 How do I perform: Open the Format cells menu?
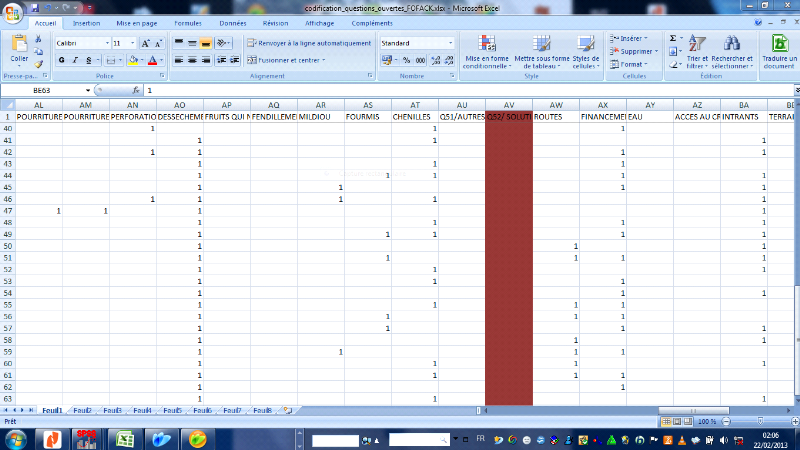point(629,64)
